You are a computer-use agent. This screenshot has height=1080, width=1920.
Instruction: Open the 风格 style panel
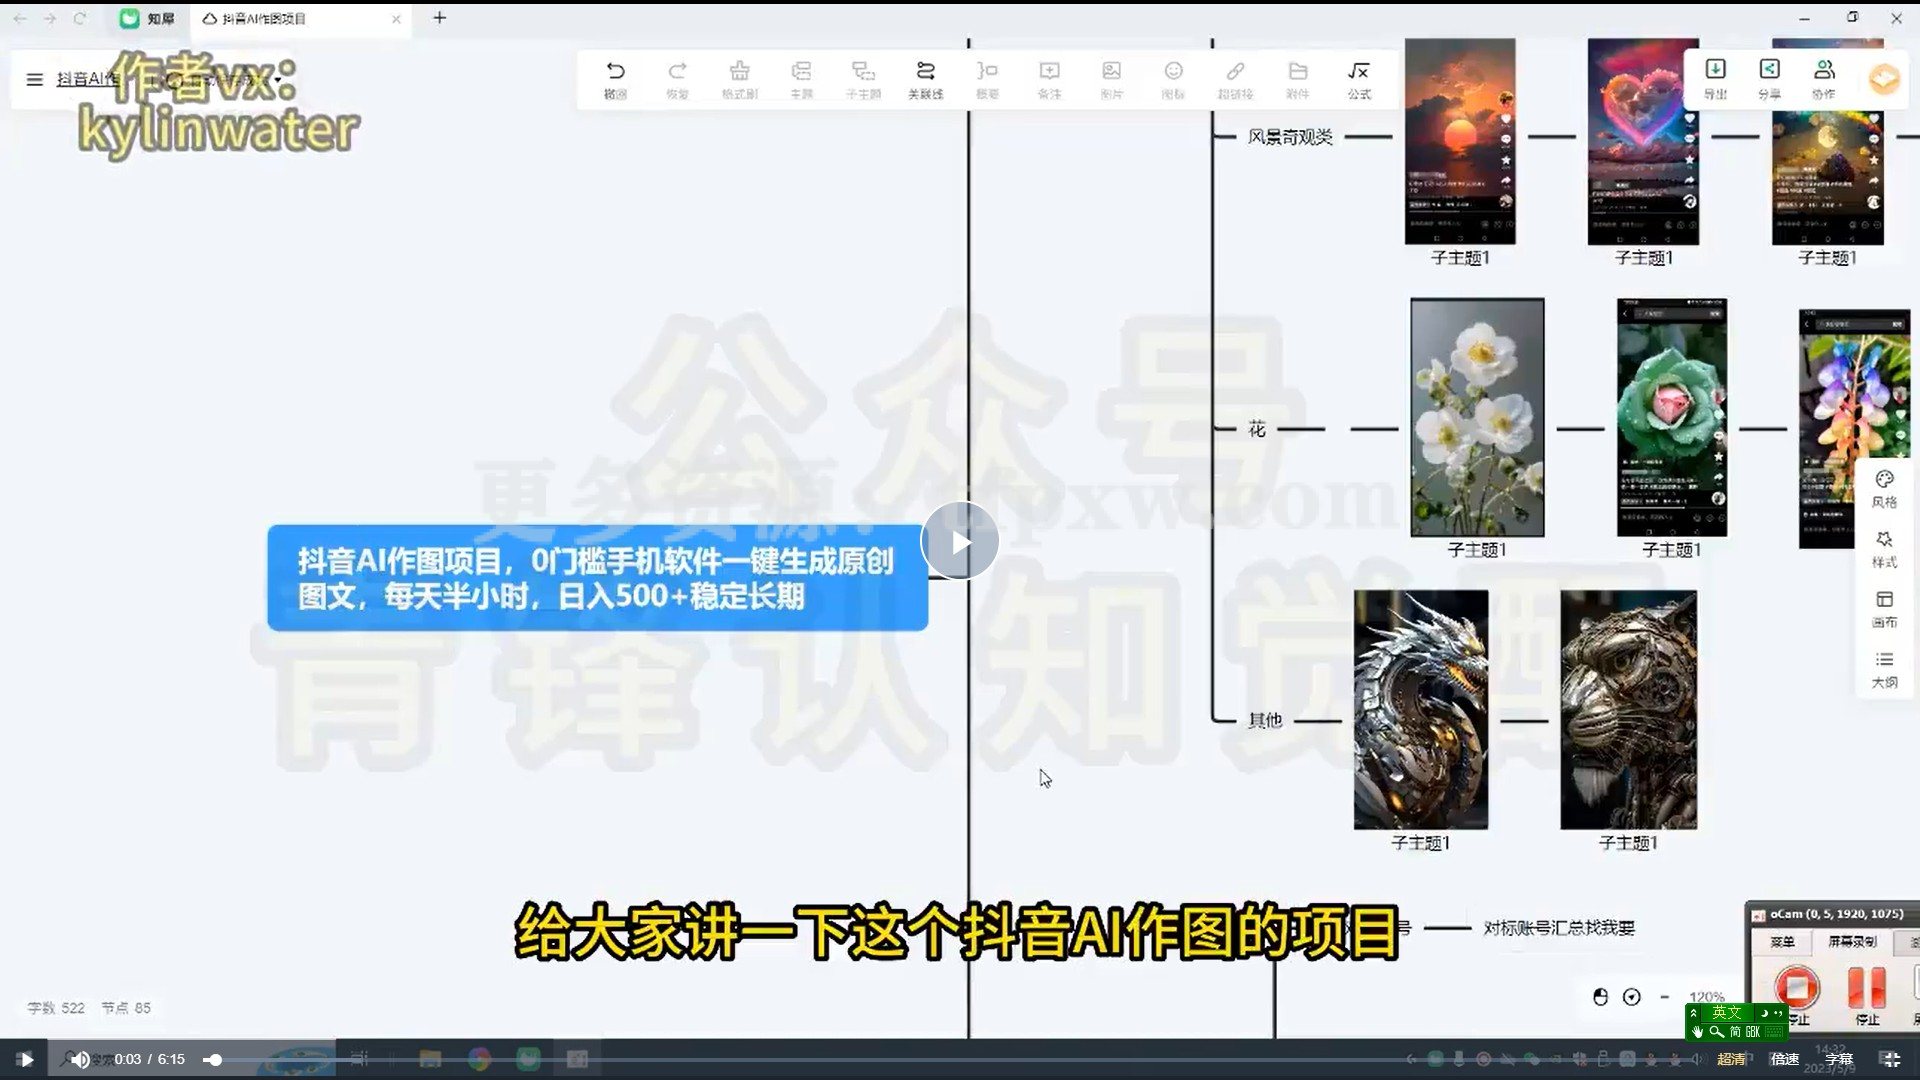click(1884, 488)
